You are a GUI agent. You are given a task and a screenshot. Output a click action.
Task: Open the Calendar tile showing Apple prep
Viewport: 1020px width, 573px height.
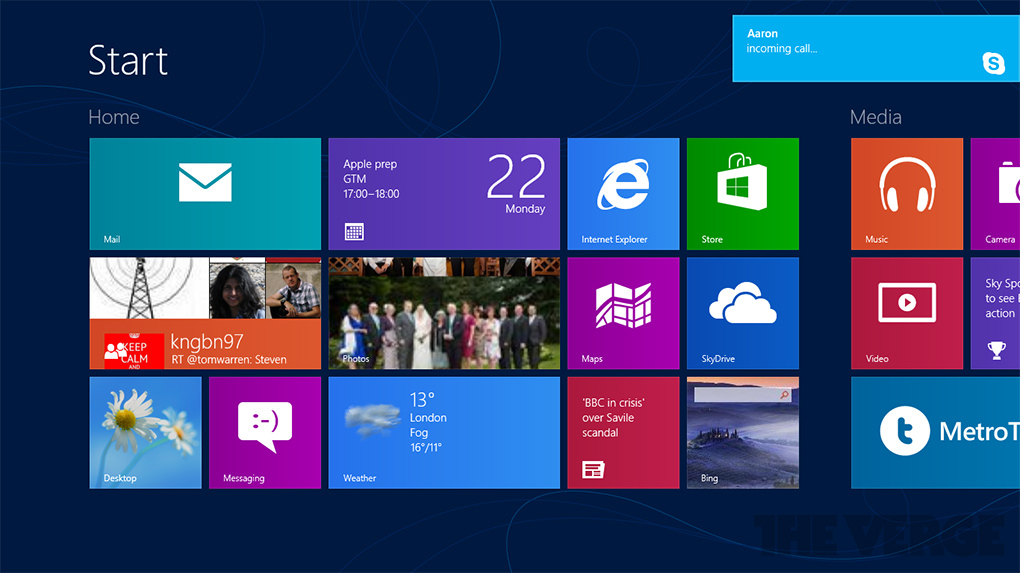click(444, 194)
